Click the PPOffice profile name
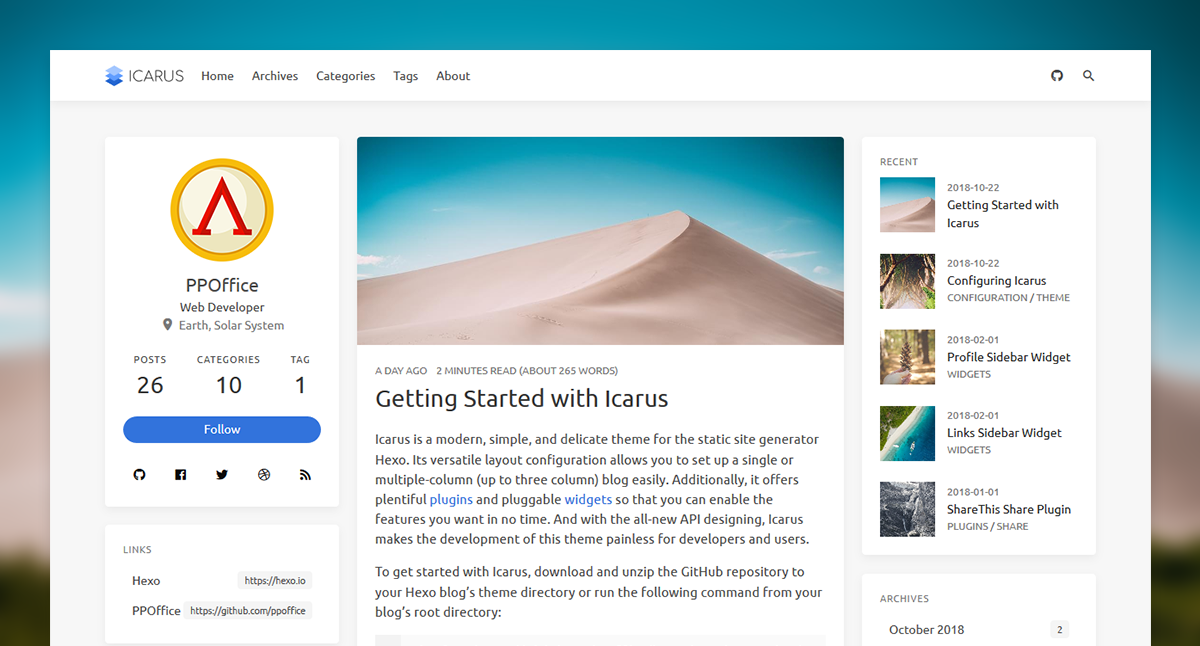Screen dimensions: 1200x646 click(x=222, y=285)
